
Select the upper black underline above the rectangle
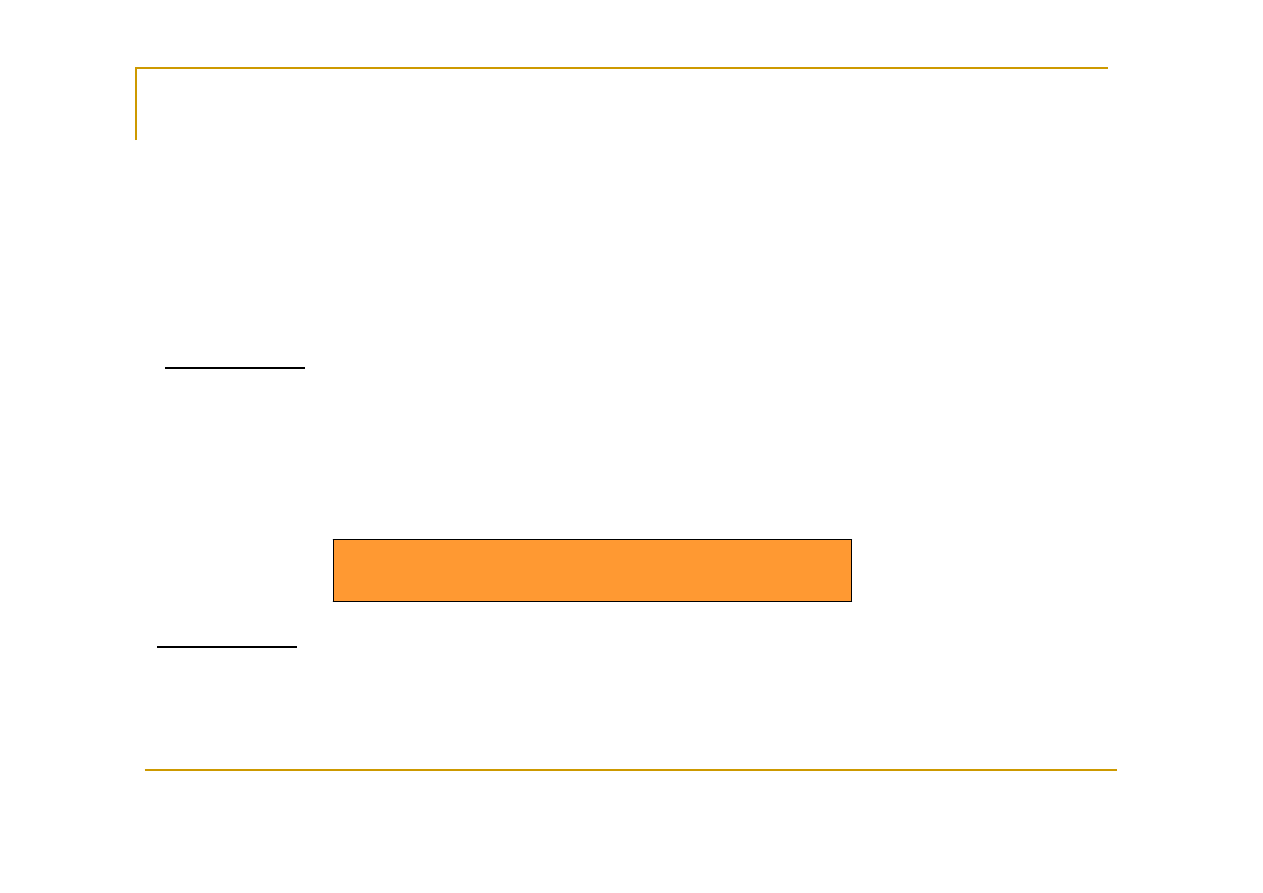(x=235, y=368)
